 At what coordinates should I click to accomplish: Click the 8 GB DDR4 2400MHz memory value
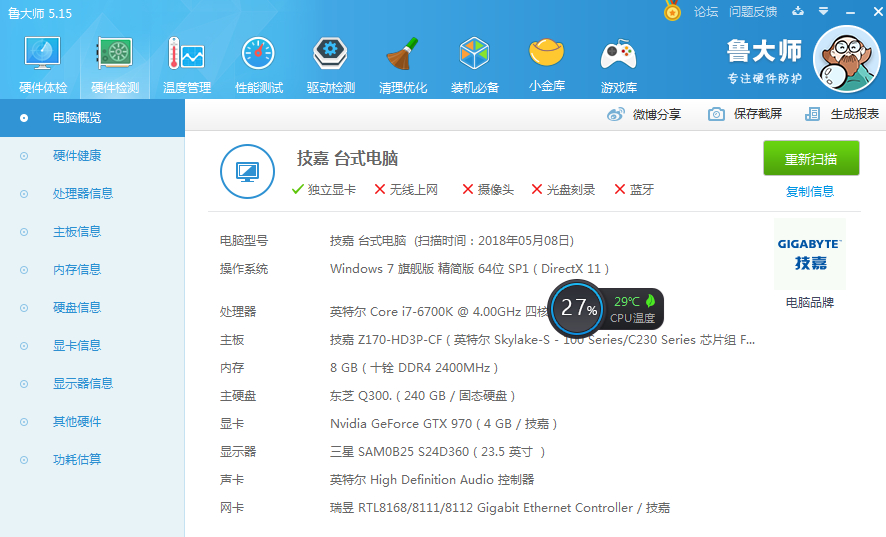414,368
